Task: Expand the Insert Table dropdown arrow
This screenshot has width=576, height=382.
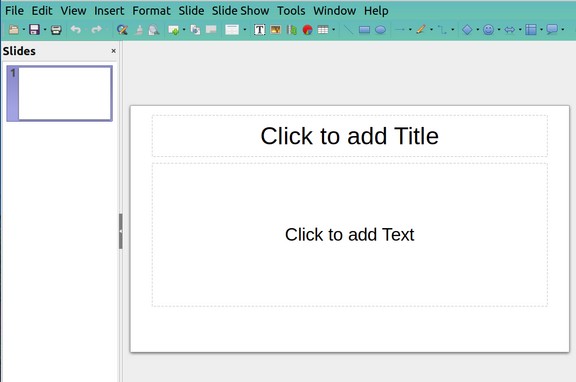Action: [x=334, y=30]
